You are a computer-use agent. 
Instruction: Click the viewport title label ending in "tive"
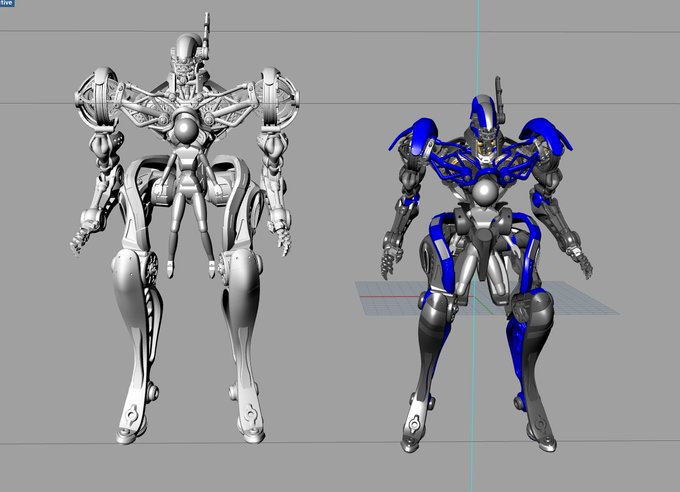click(7, 3)
